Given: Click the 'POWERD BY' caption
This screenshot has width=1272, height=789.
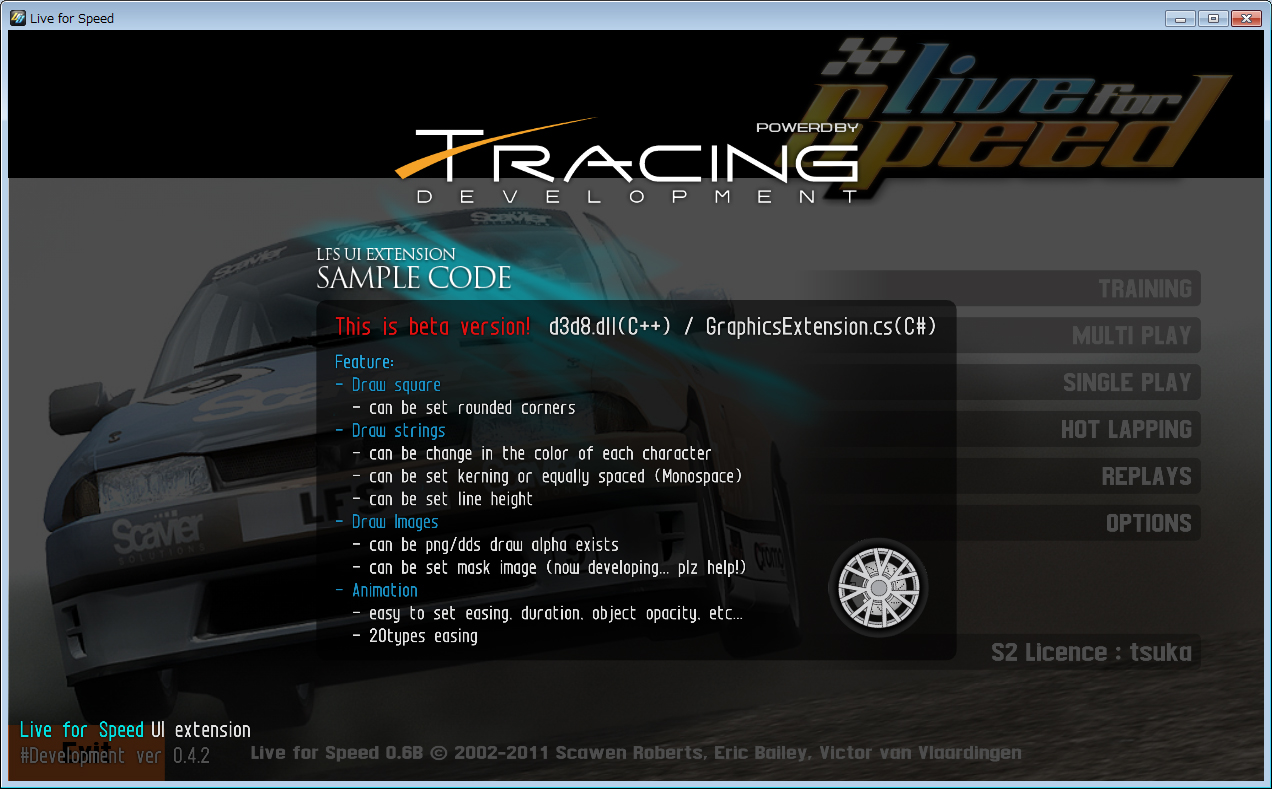Looking at the screenshot, I should point(807,127).
